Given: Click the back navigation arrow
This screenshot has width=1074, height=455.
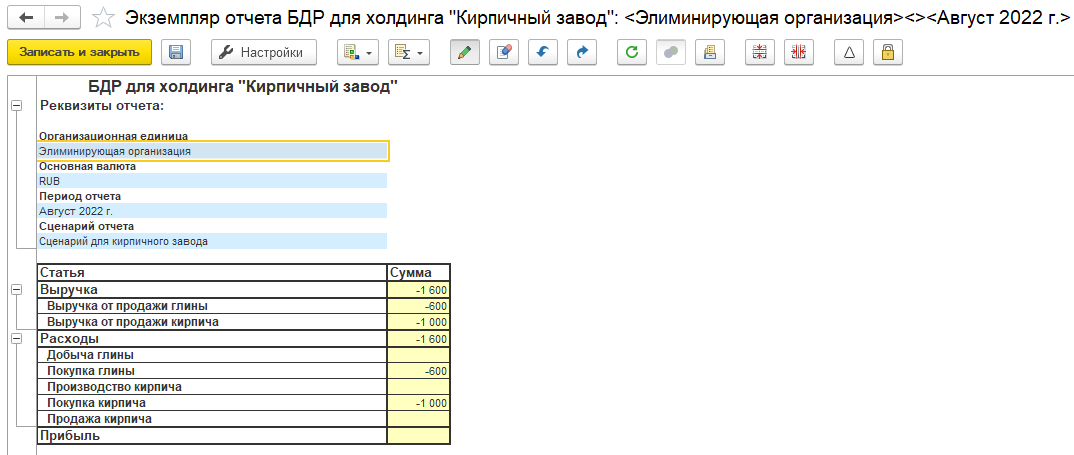Looking at the screenshot, I should click(x=26, y=17).
